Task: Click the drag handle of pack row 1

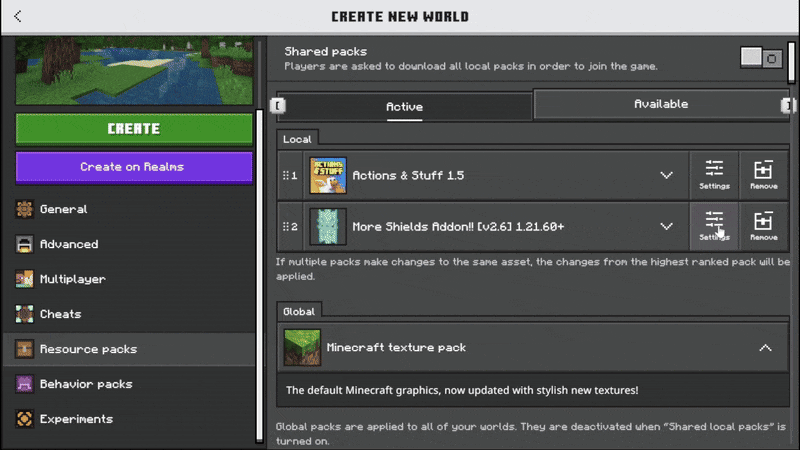Action: pyautogui.click(x=286, y=175)
